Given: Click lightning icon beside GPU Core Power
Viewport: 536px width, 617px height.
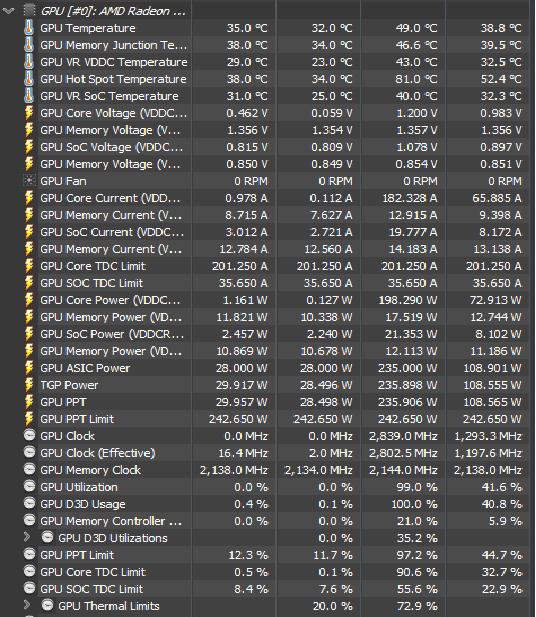Looking at the screenshot, I should pos(29,299).
